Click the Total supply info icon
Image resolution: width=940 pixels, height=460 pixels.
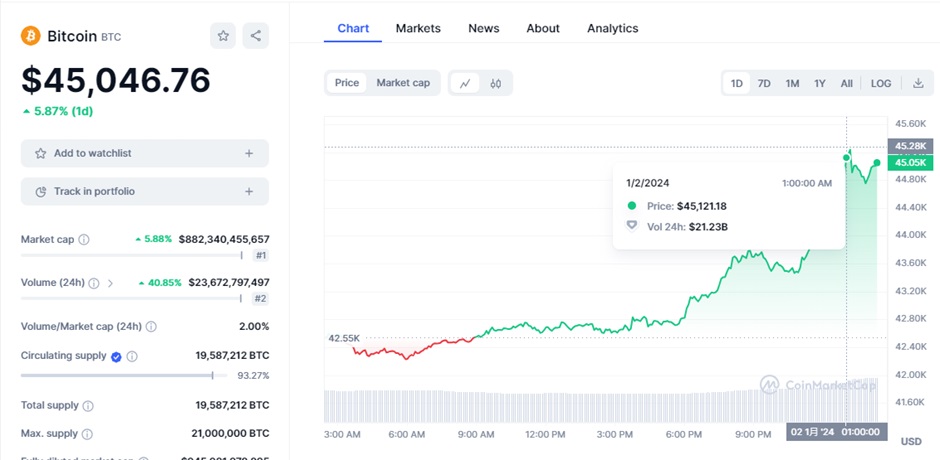88,406
